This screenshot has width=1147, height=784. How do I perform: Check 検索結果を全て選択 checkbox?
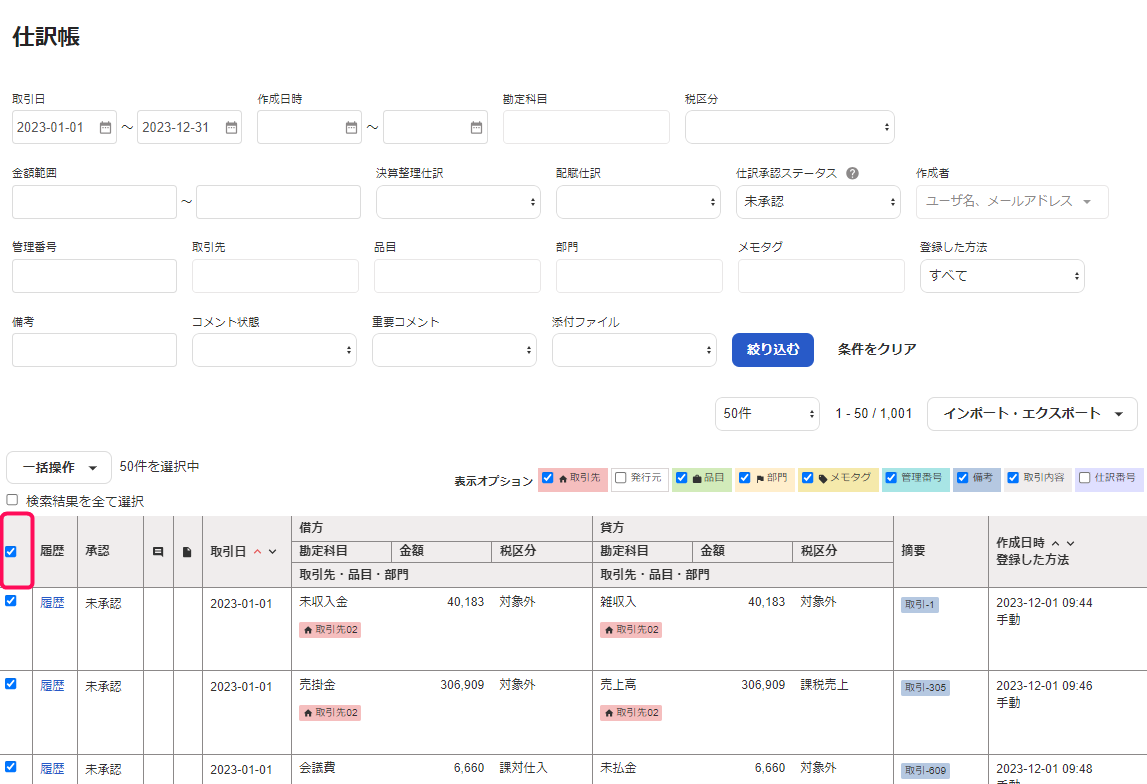point(12,500)
